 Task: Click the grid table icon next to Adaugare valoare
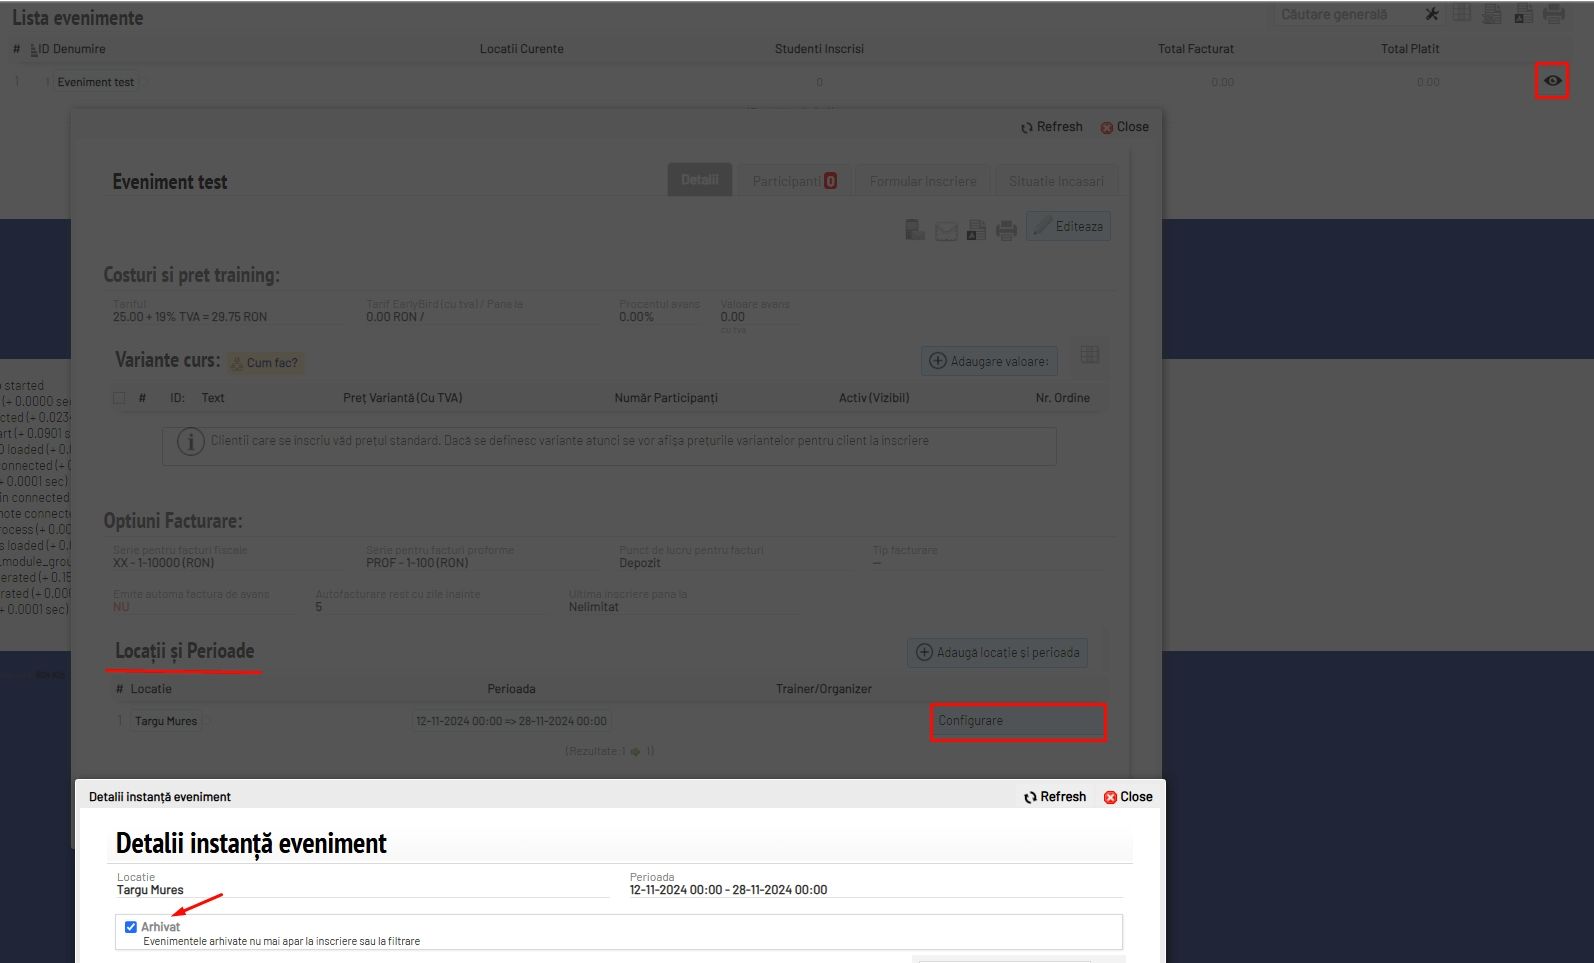[x=1090, y=355]
